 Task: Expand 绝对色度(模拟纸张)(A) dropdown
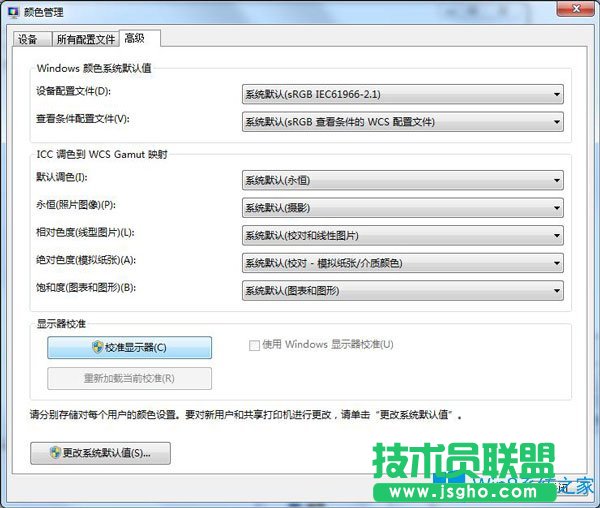[x=403, y=263]
